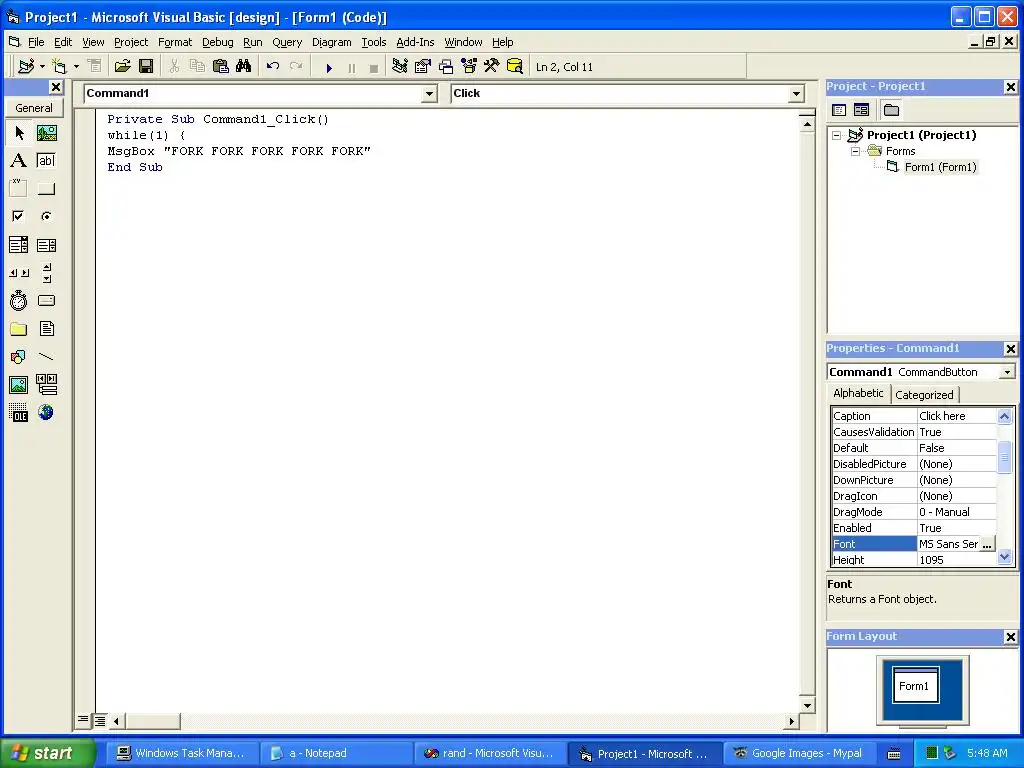Screen dimensions: 1024x768
Task: Click the Open Project toolbar icon
Action: pyautogui.click(x=122, y=67)
